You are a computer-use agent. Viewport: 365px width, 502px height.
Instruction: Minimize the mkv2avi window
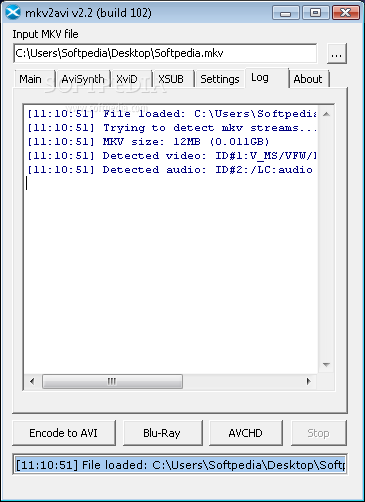click(x=286, y=13)
